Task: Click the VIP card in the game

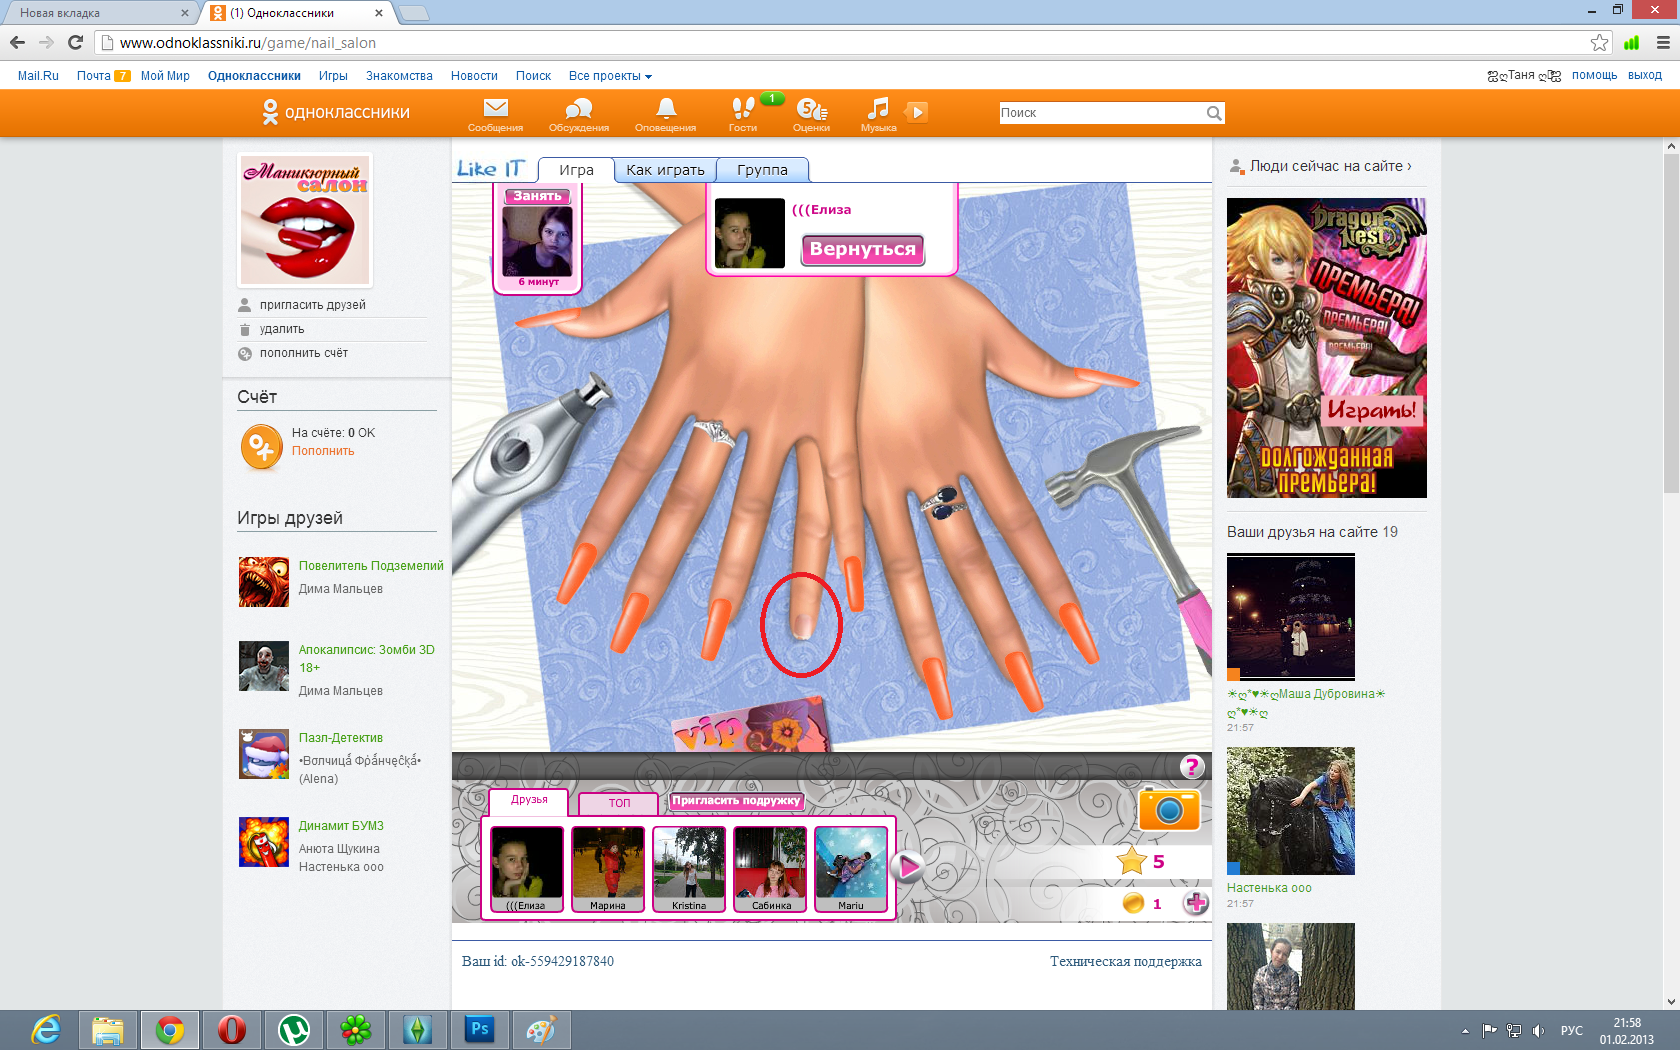Action: click(750, 728)
